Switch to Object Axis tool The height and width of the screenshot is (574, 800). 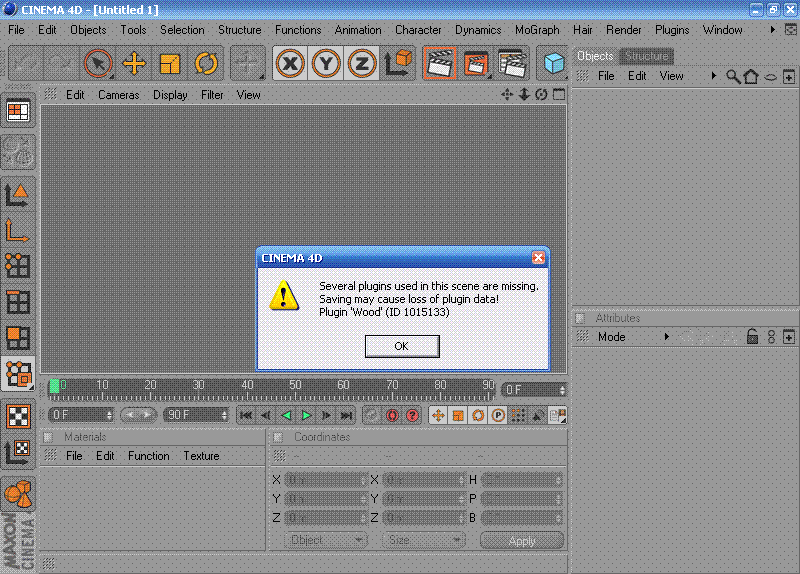18,231
